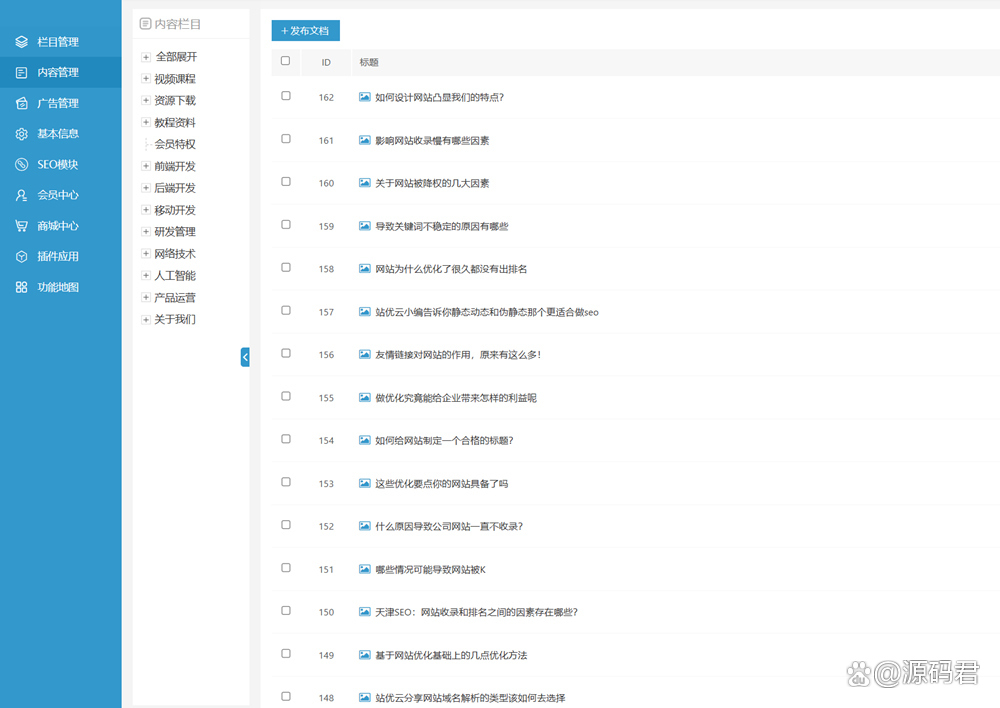This screenshot has width=1000, height=708.
Task: Click the 商城中心 shopping cart icon
Action: point(22,226)
